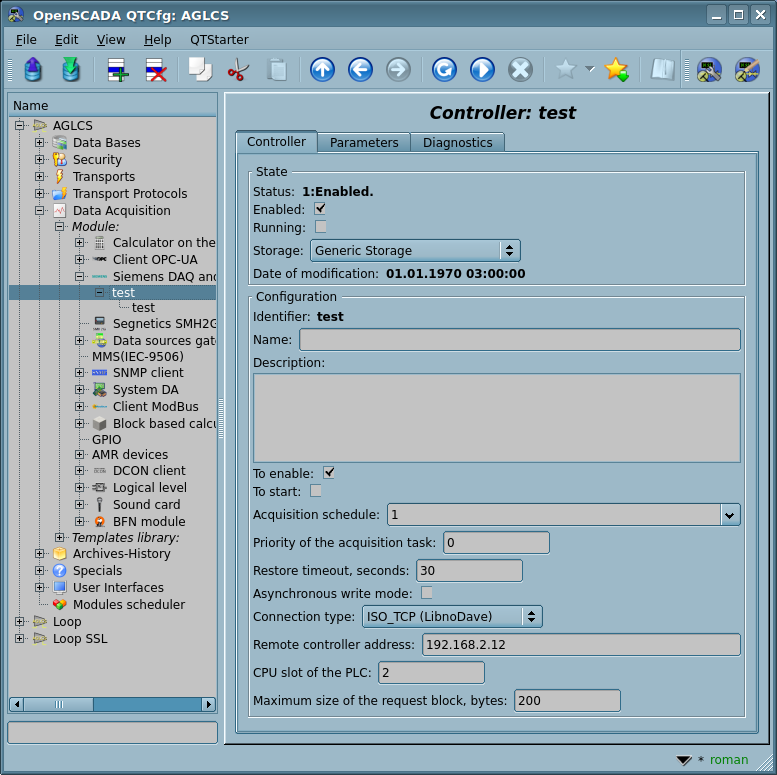Expand the Archives-History tree node
This screenshot has width=777, height=775.
[x=40, y=554]
